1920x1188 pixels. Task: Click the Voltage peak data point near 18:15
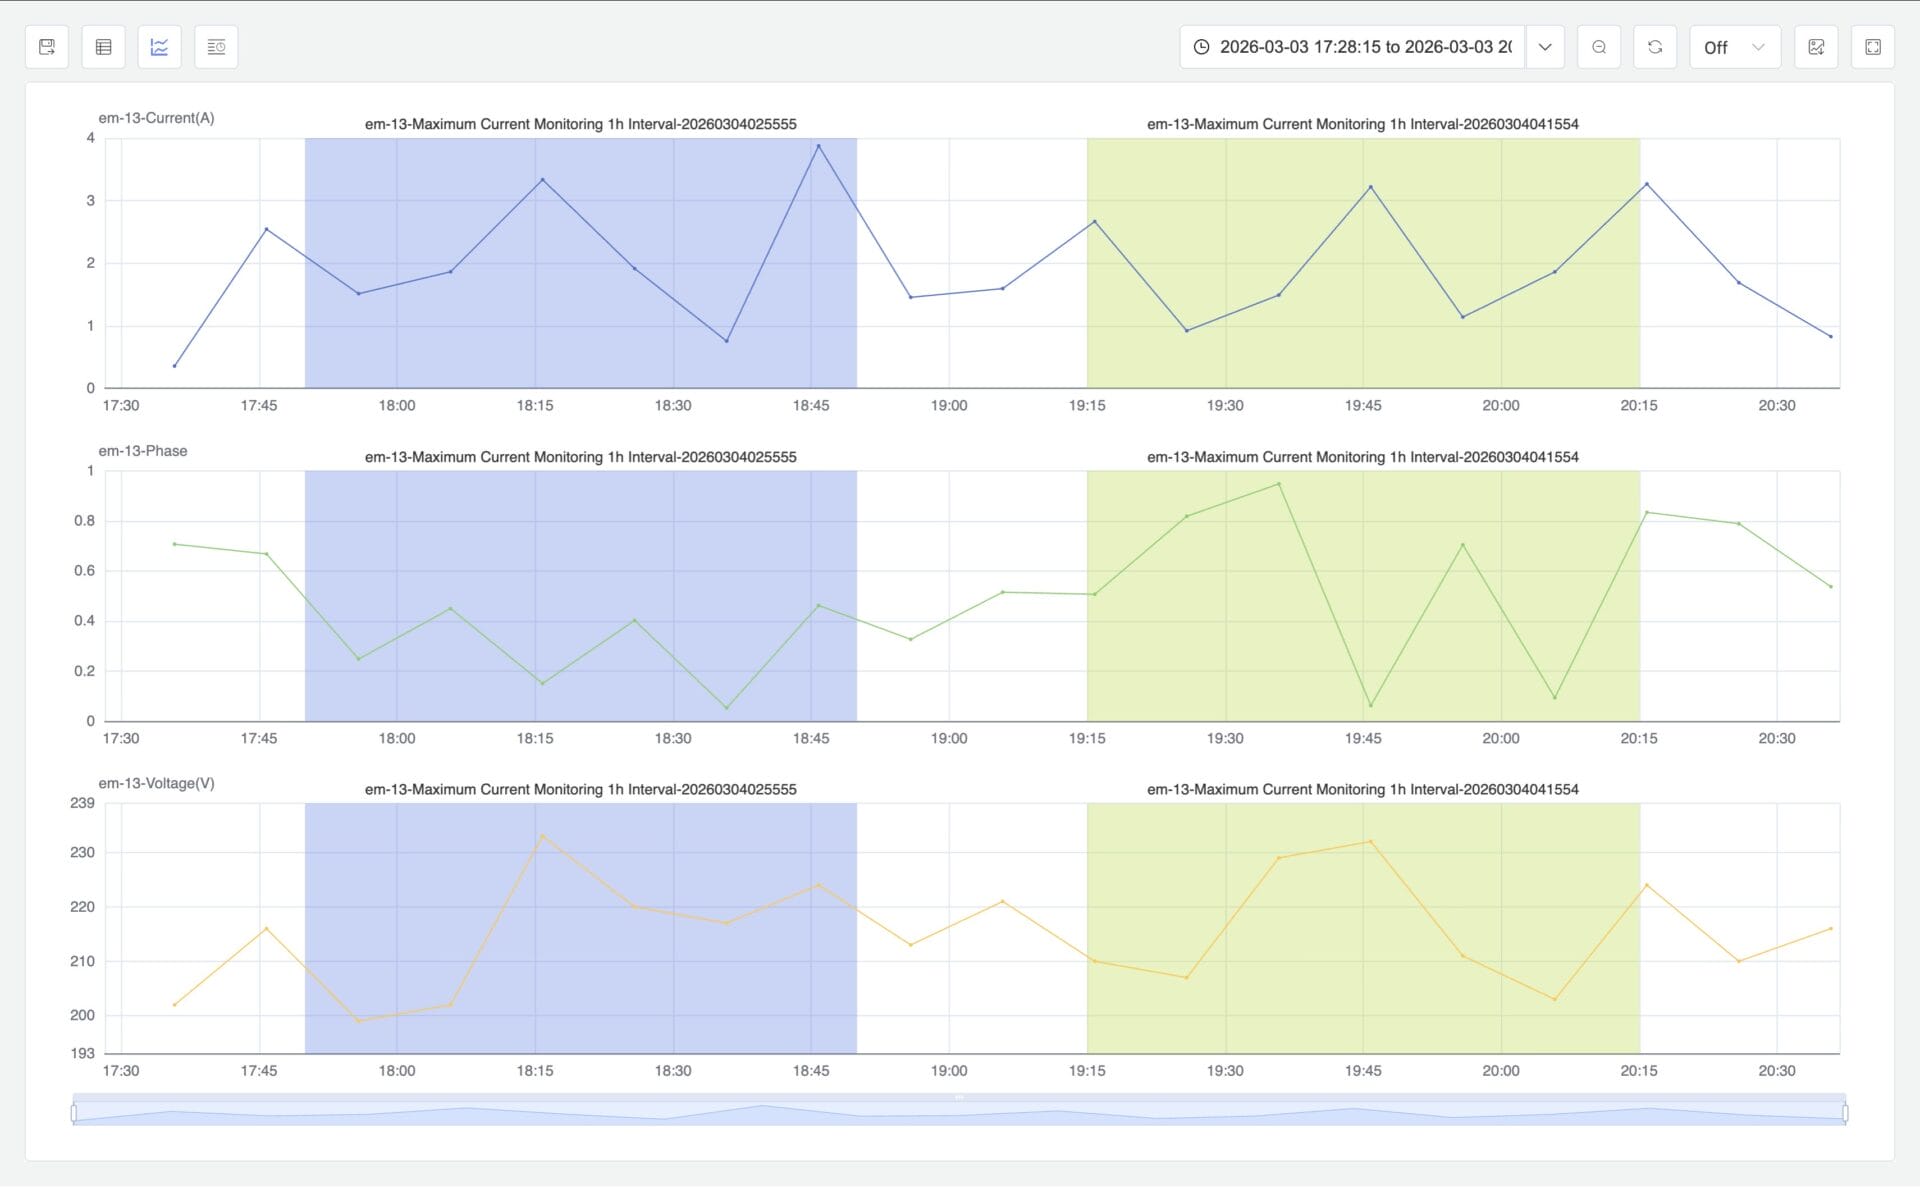click(542, 836)
